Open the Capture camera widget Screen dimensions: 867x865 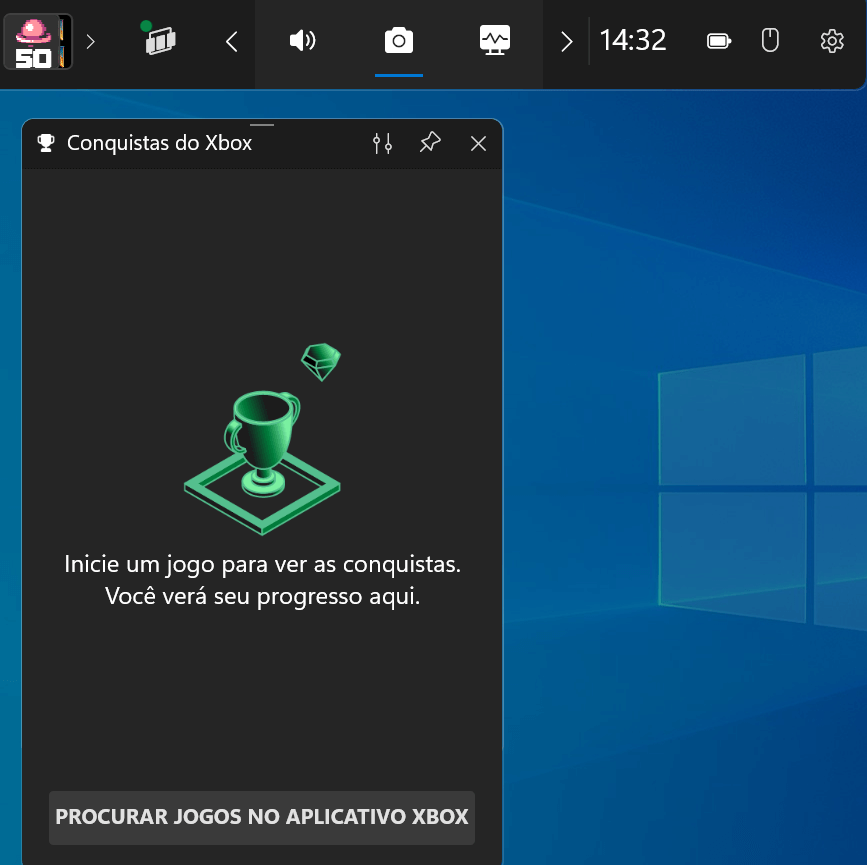click(x=399, y=41)
